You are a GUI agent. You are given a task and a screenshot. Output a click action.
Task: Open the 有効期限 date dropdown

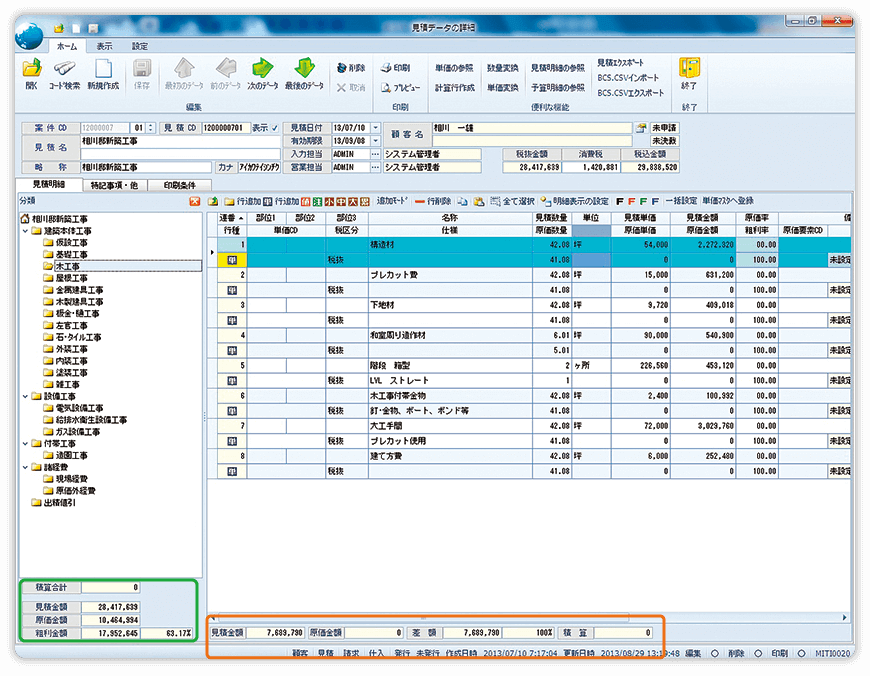click(x=376, y=141)
